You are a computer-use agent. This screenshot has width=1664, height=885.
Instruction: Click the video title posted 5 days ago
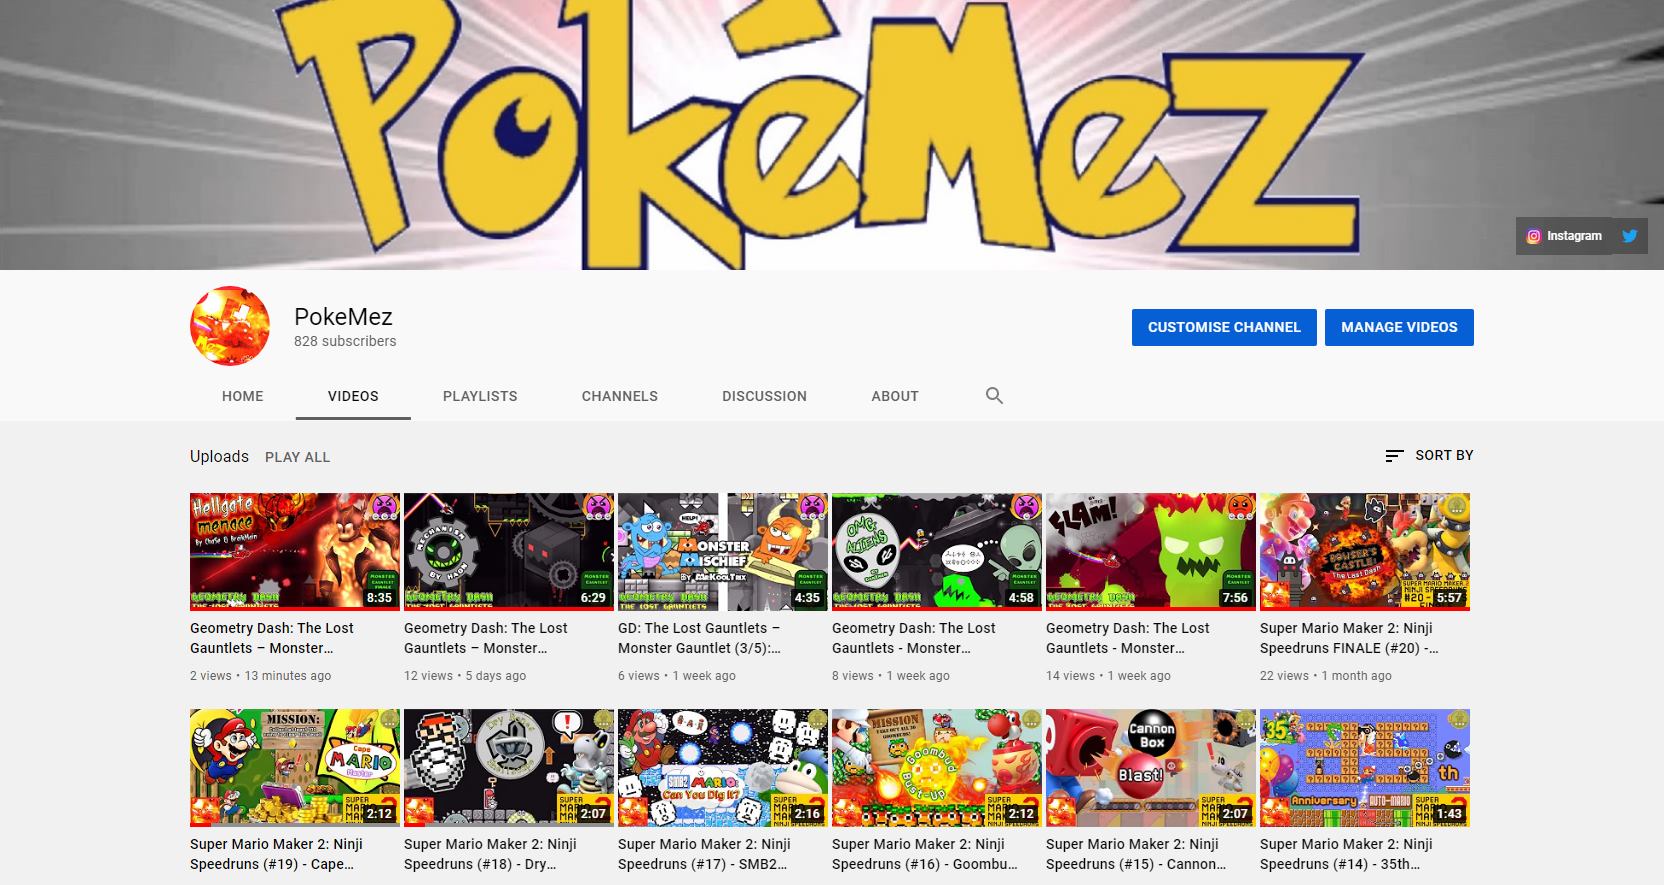point(486,638)
